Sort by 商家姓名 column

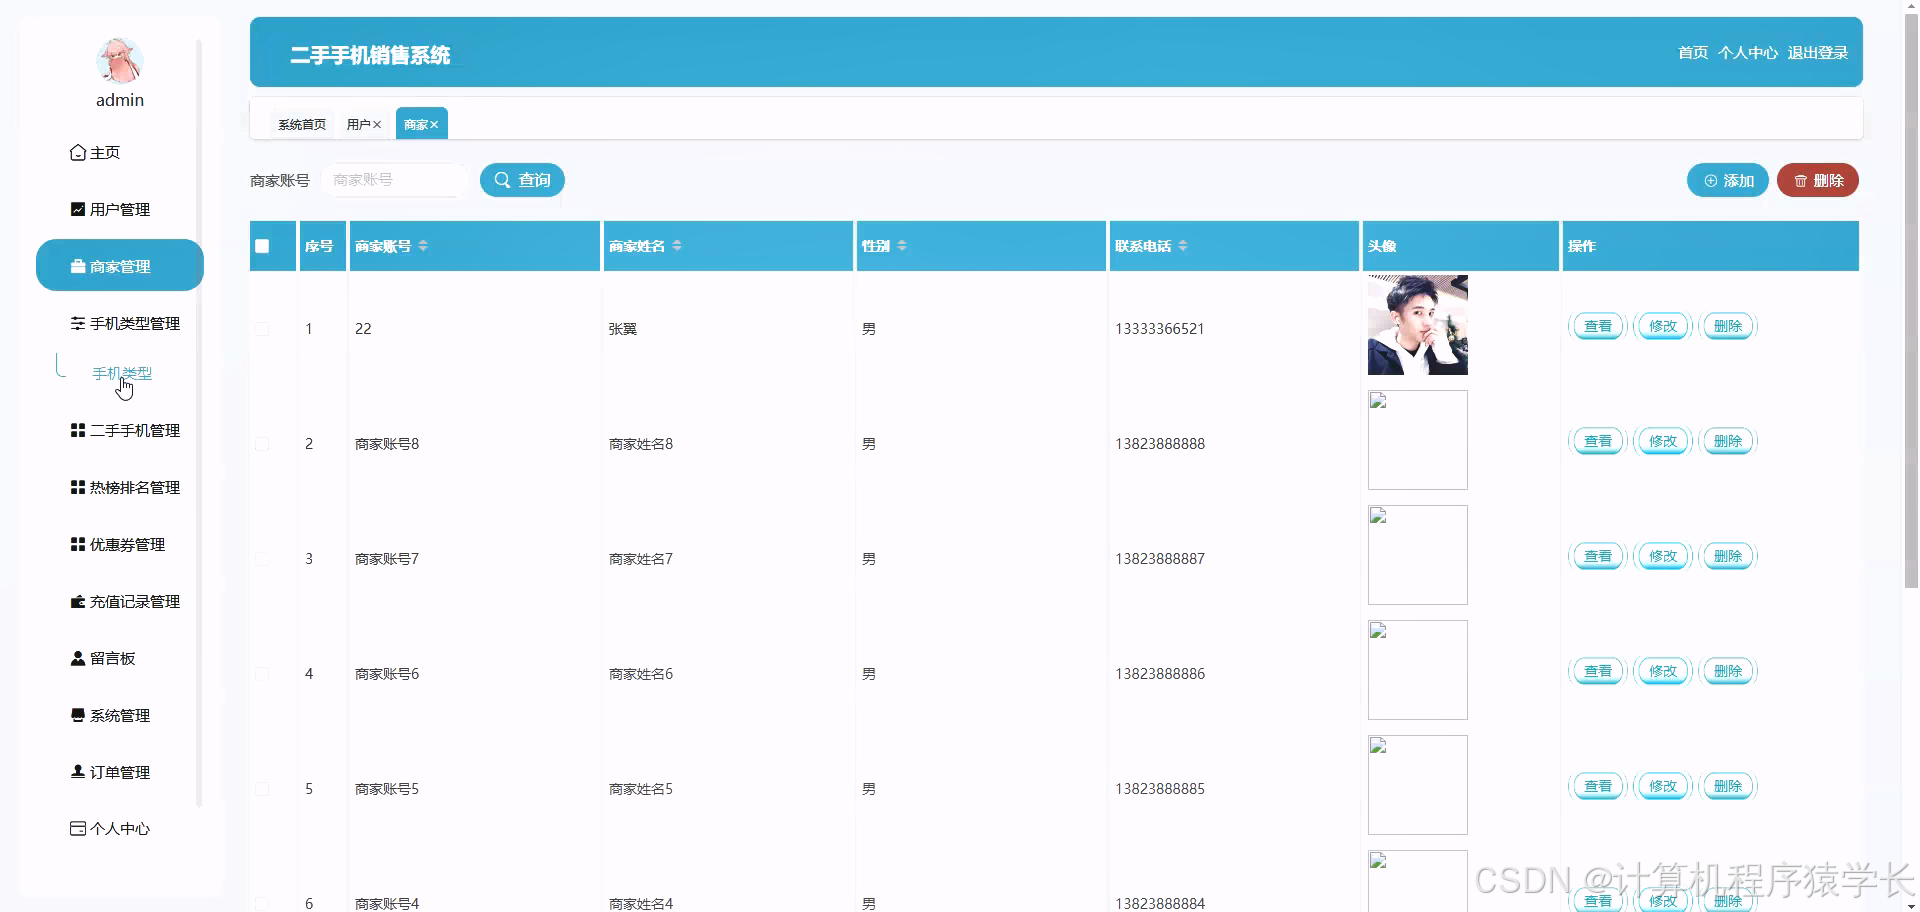(x=677, y=246)
